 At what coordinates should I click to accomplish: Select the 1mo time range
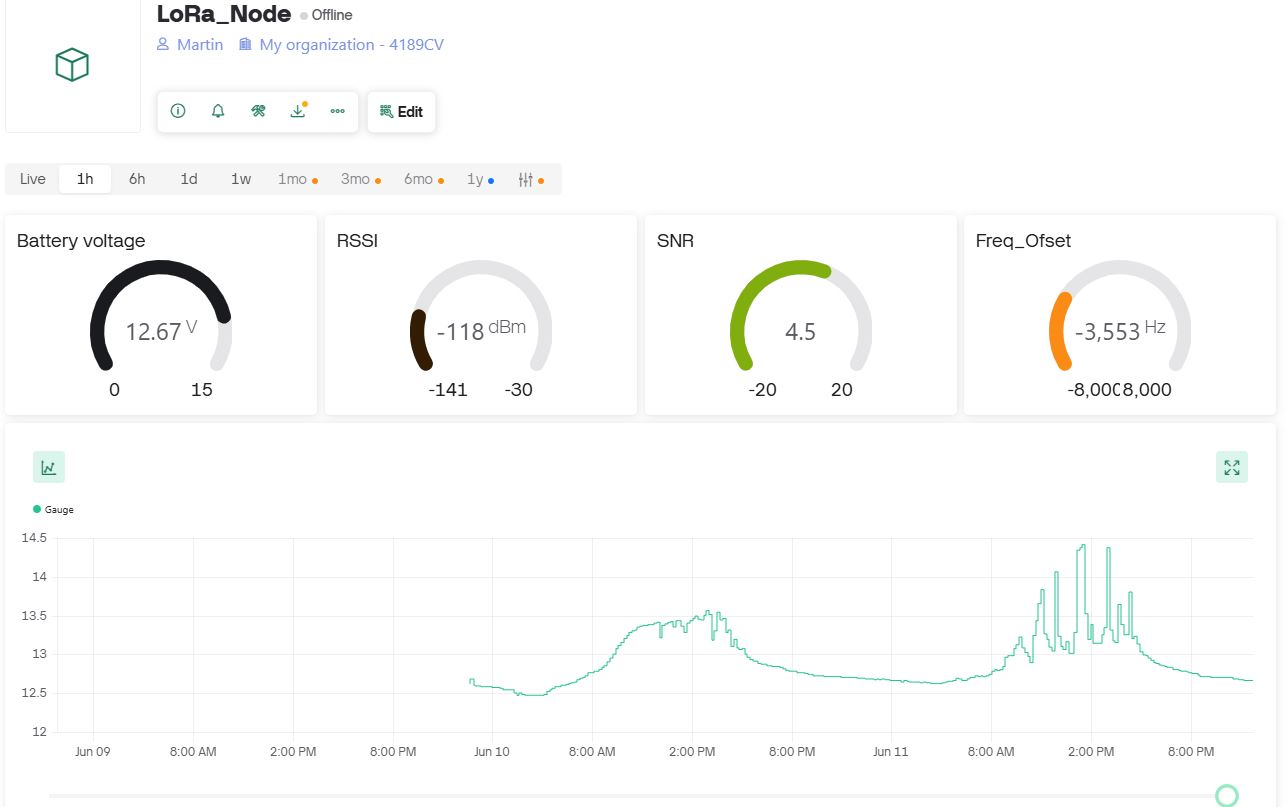point(293,179)
